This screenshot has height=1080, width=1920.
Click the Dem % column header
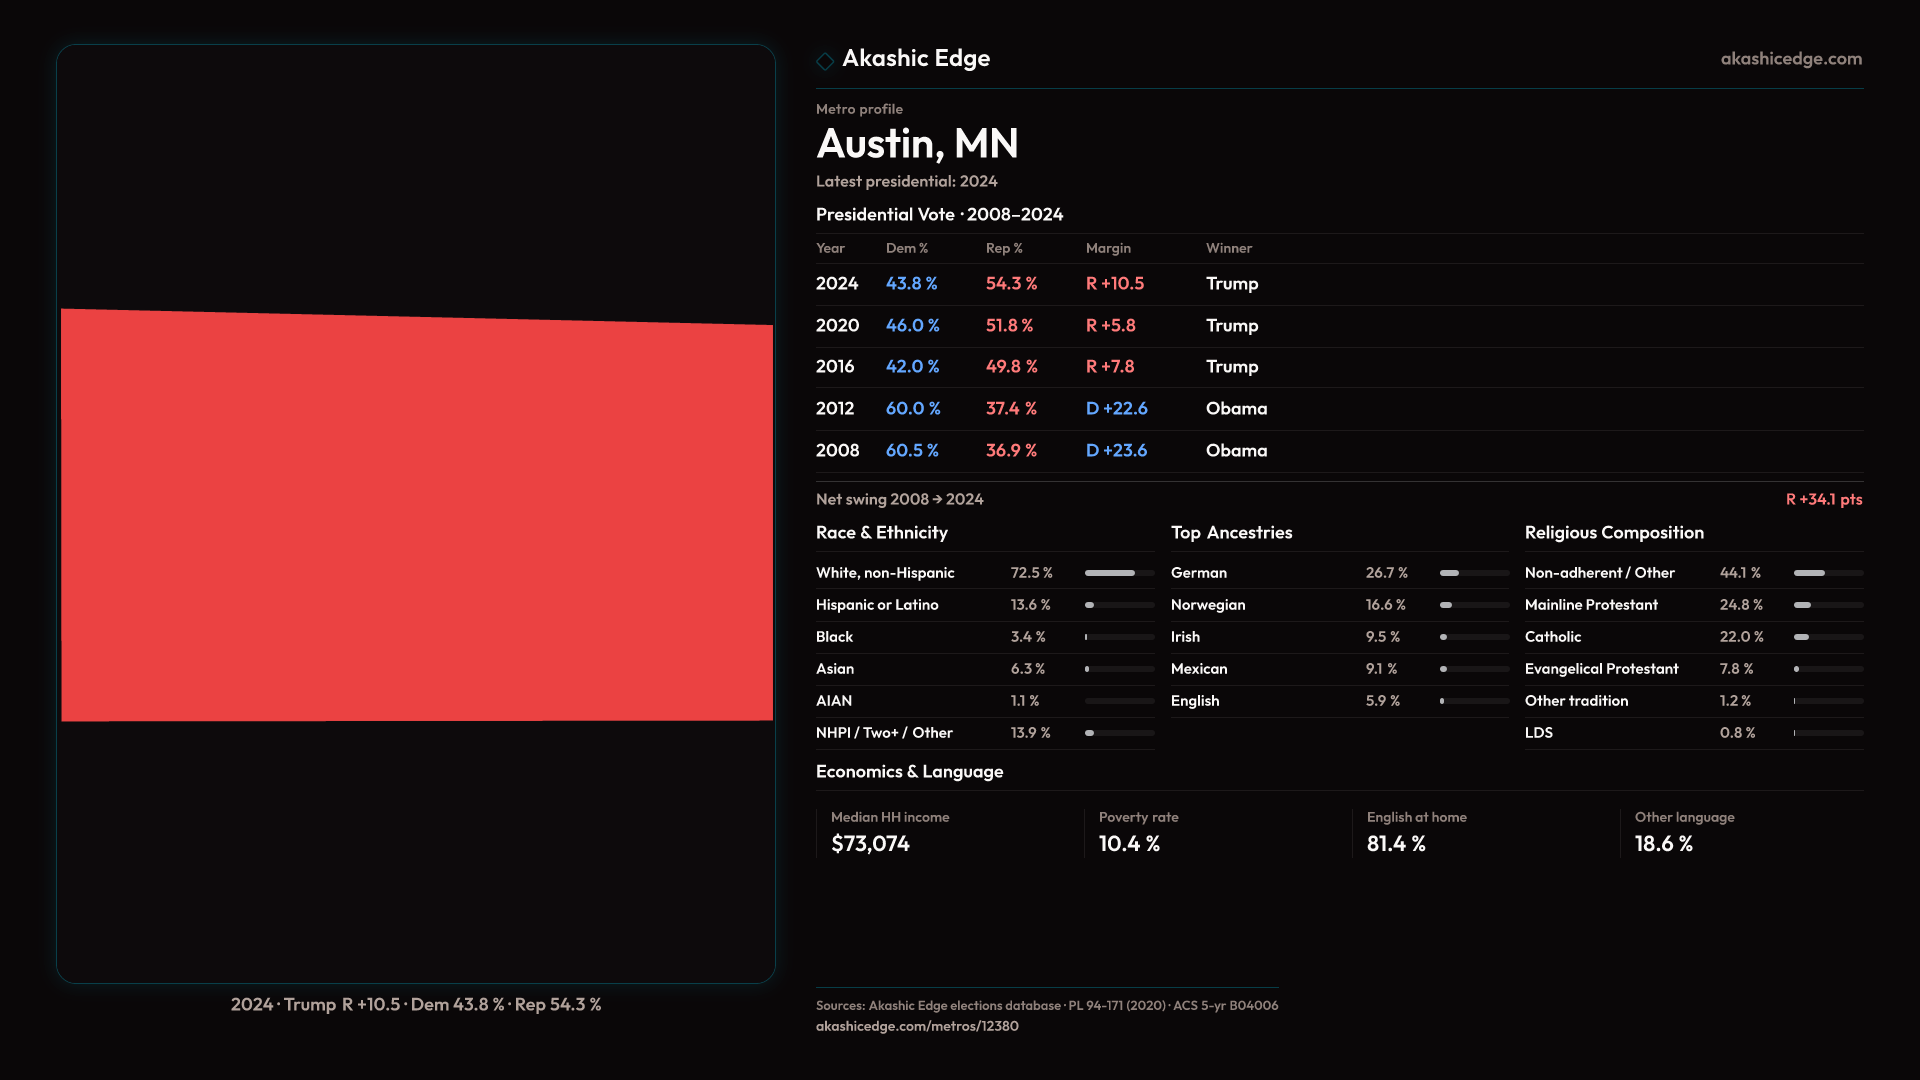pyautogui.click(x=906, y=248)
